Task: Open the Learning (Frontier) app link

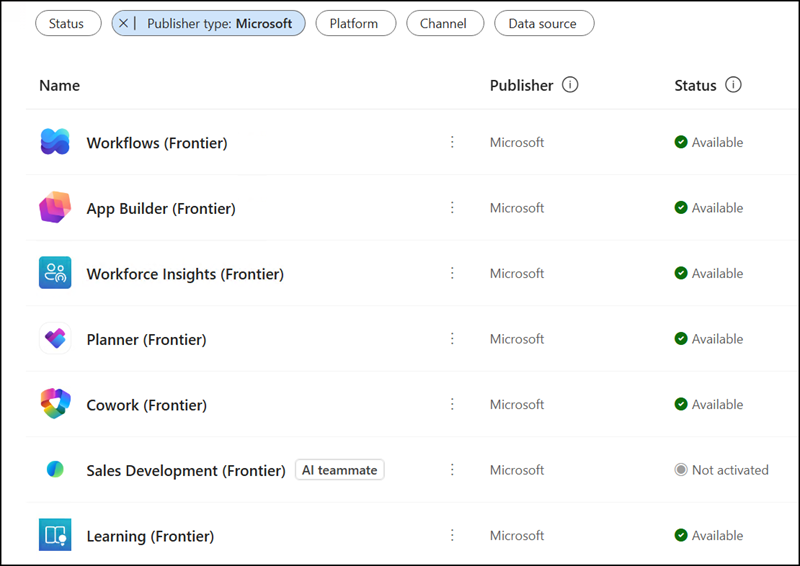Action: [x=150, y=536]
